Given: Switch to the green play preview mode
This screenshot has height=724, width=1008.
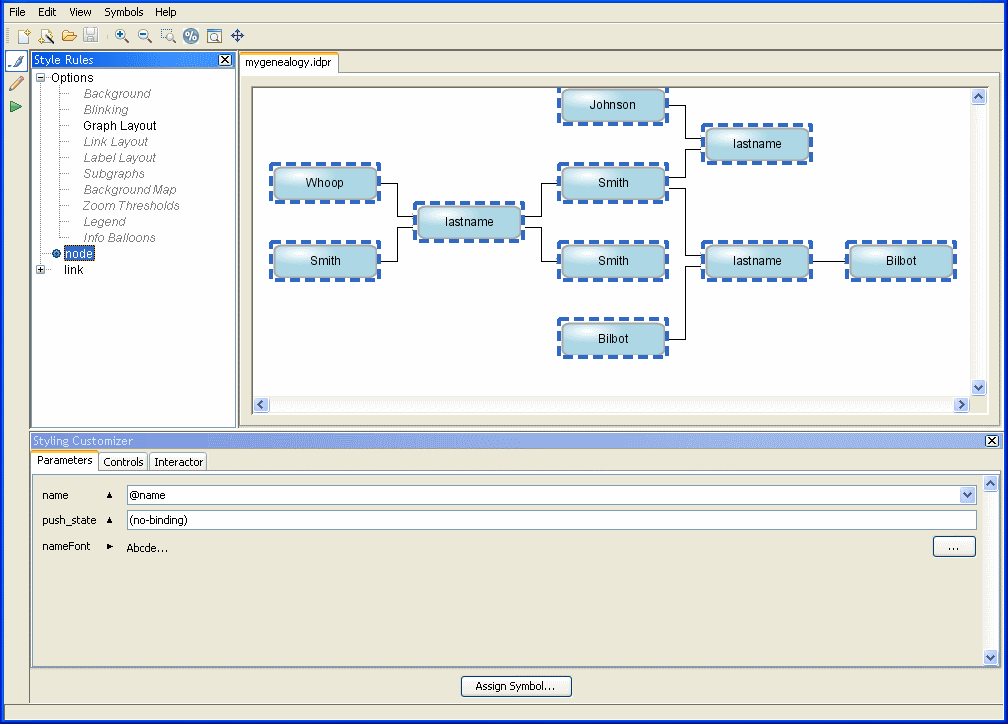Looking at the screenshot, I should [16, 106].
